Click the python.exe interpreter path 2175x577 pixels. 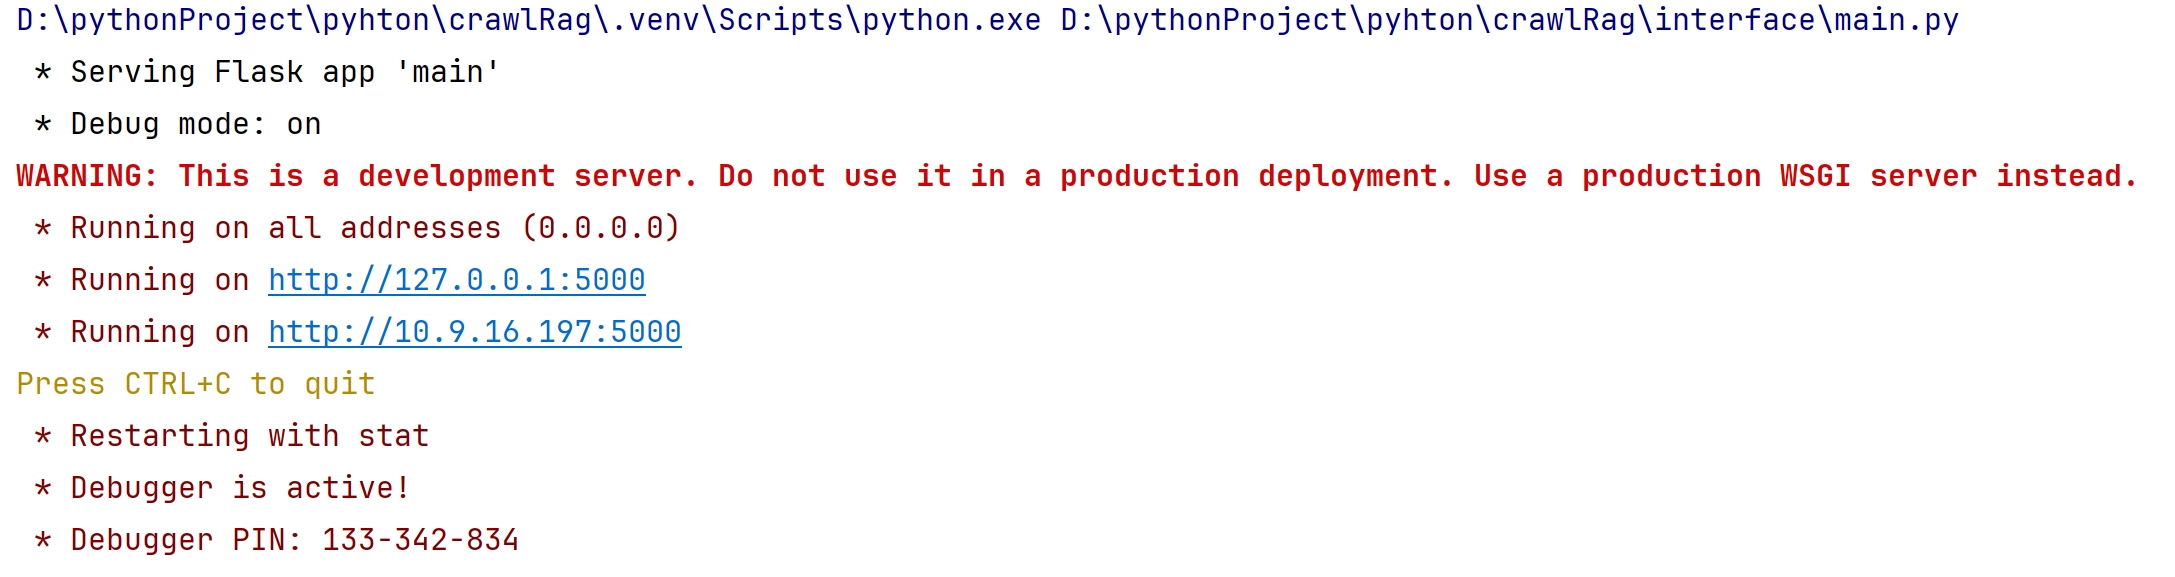click(528, 20)
